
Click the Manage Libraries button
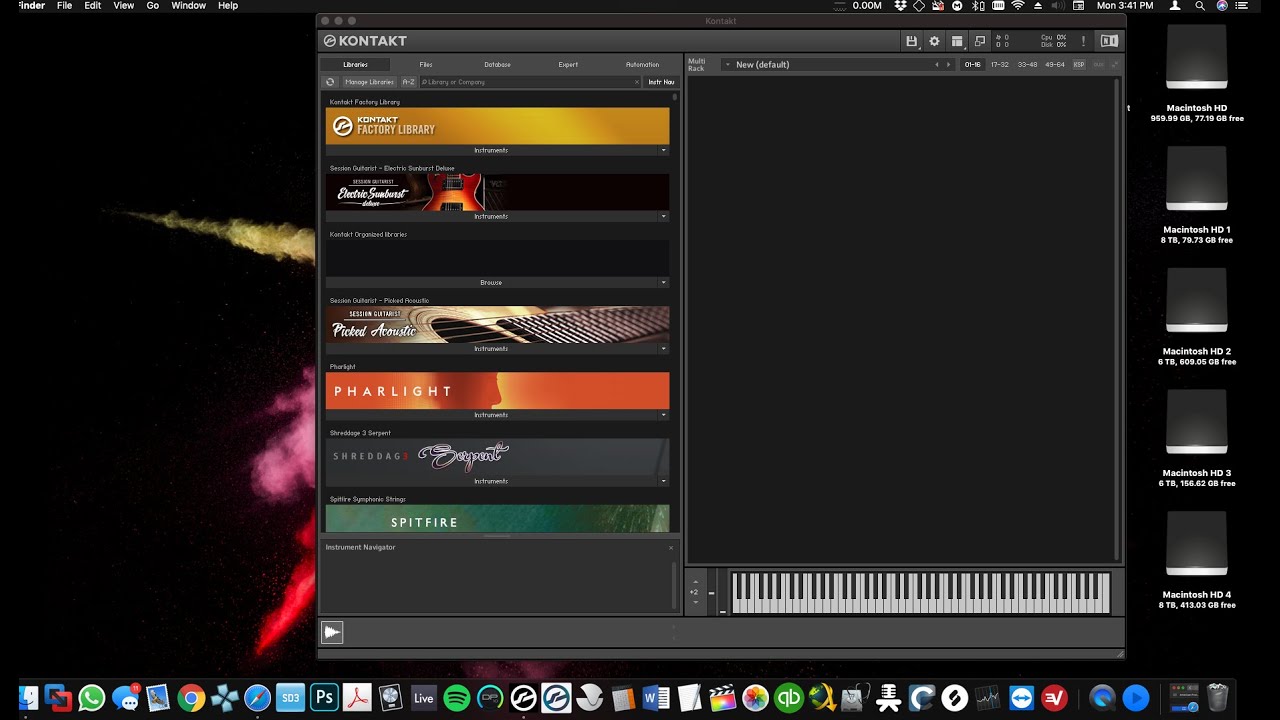(369, 82)
